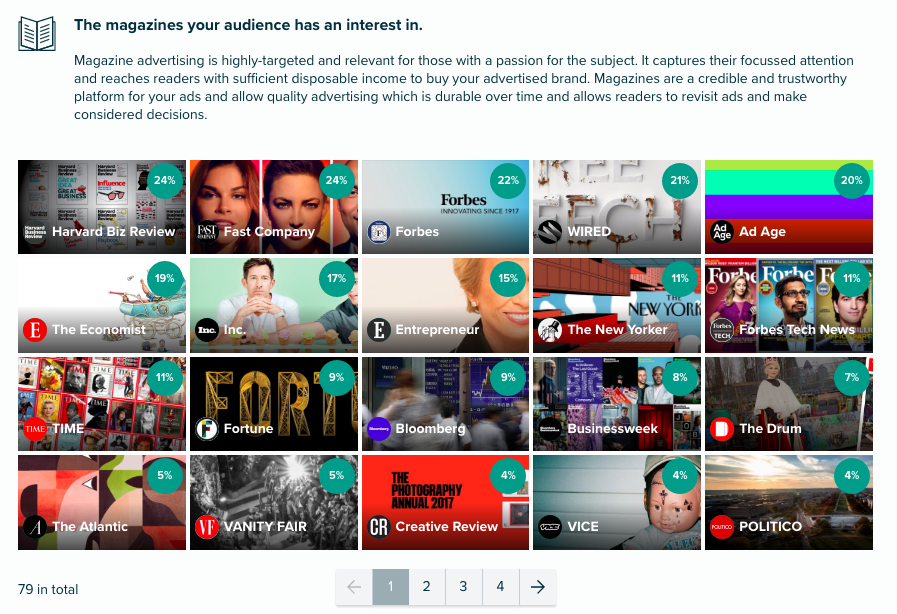Image resolution: width=897 pixels, height=614 pixels.
Task: Click the Bloomberg purple logo icon
Action: (x=378, y=429)
